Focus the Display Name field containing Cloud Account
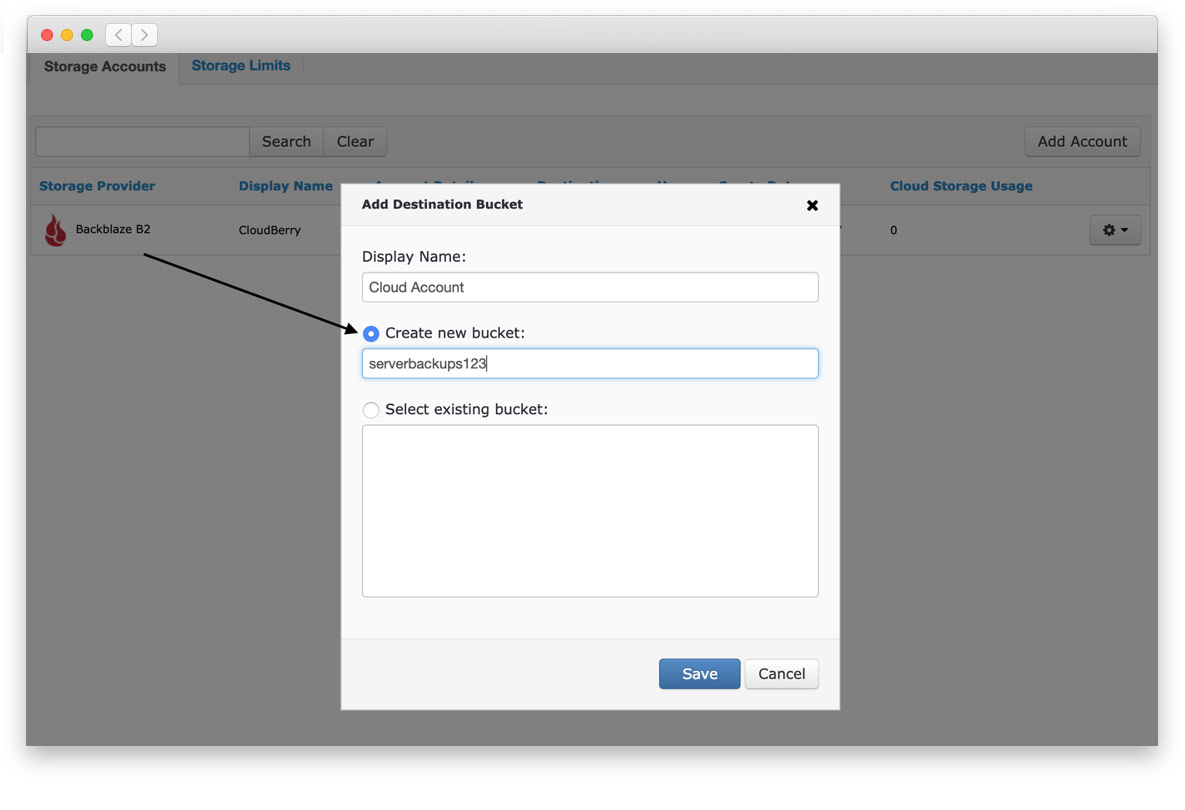 pyautogui.click(x=590, y=288)
